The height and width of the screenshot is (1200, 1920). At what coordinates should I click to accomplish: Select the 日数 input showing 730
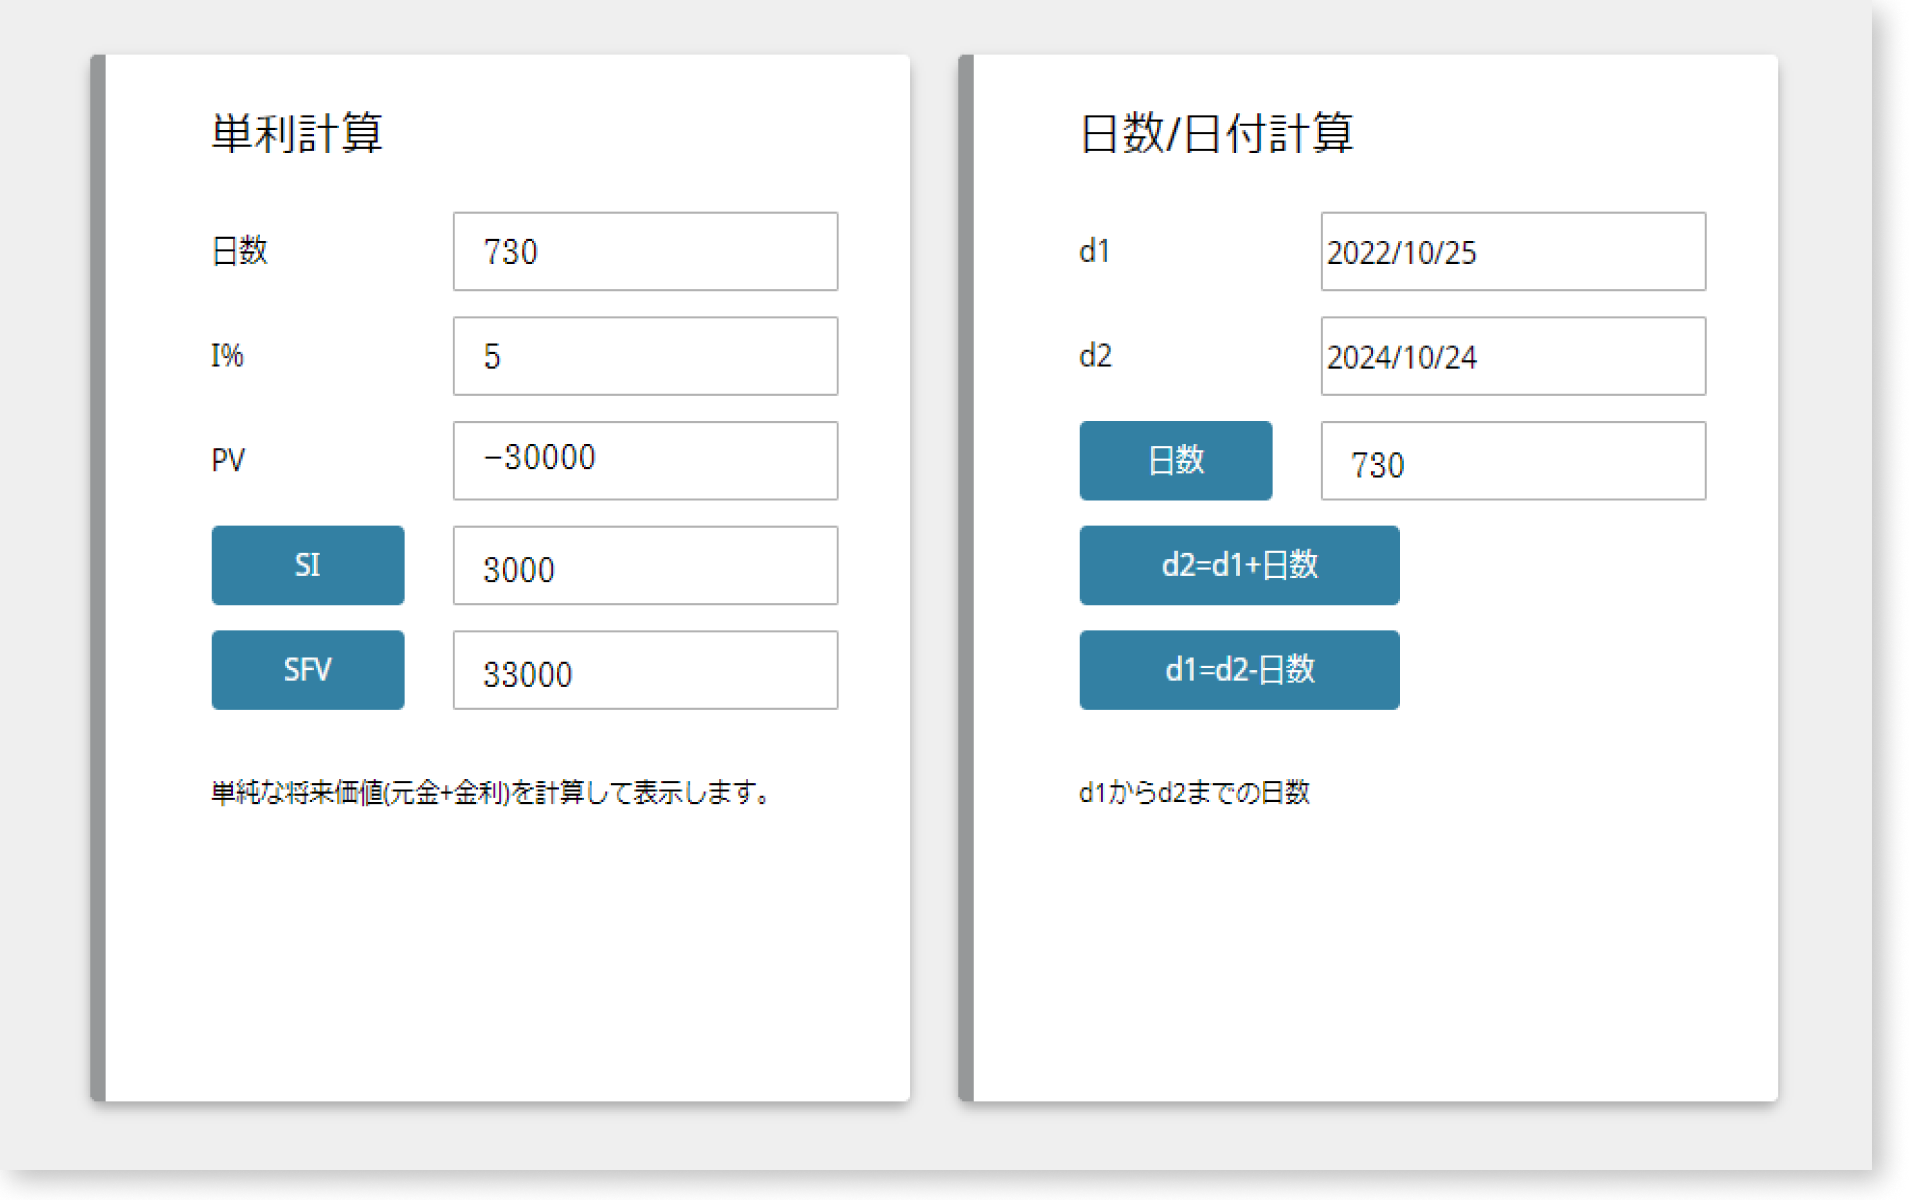(645, 252)
